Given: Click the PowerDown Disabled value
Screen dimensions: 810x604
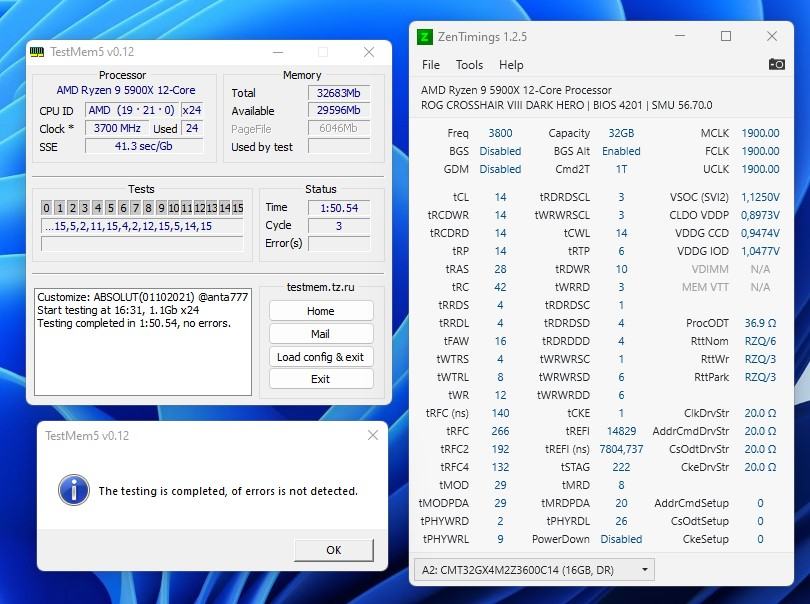Looking at the screenshot, I should pyautogui.click(x=621, y=539).
